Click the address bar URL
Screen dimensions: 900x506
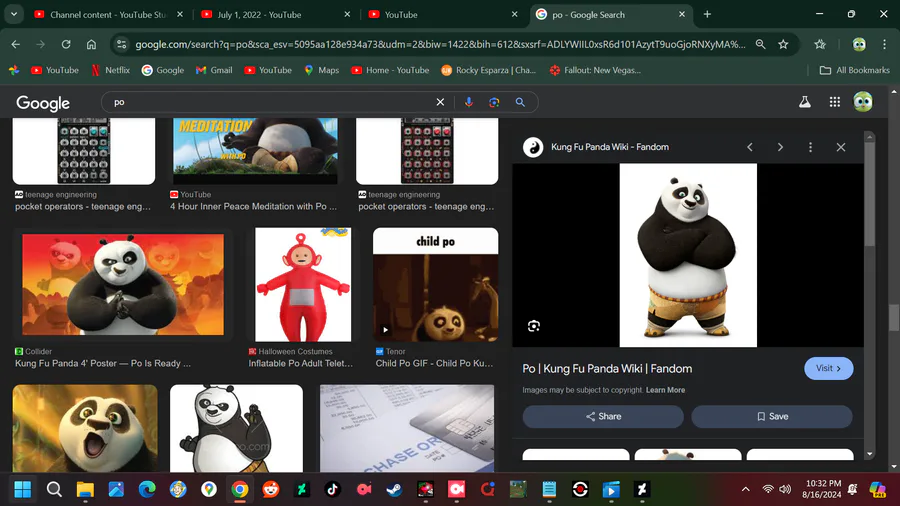tap(440, 44)
